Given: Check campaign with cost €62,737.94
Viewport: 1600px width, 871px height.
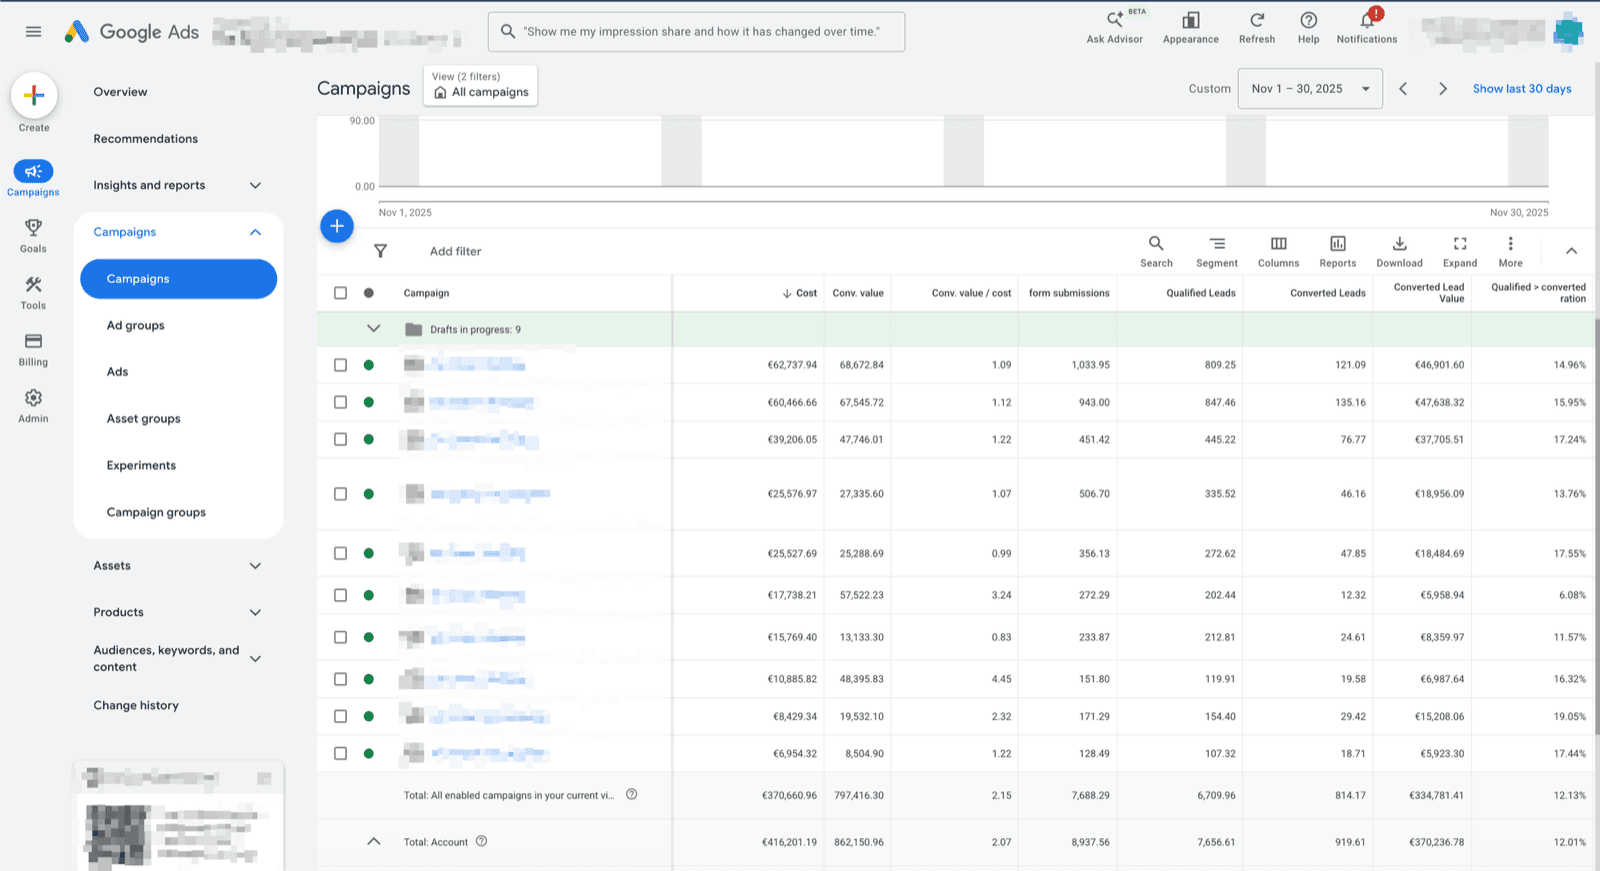Looking at the screenshot, I should [340, 365].
